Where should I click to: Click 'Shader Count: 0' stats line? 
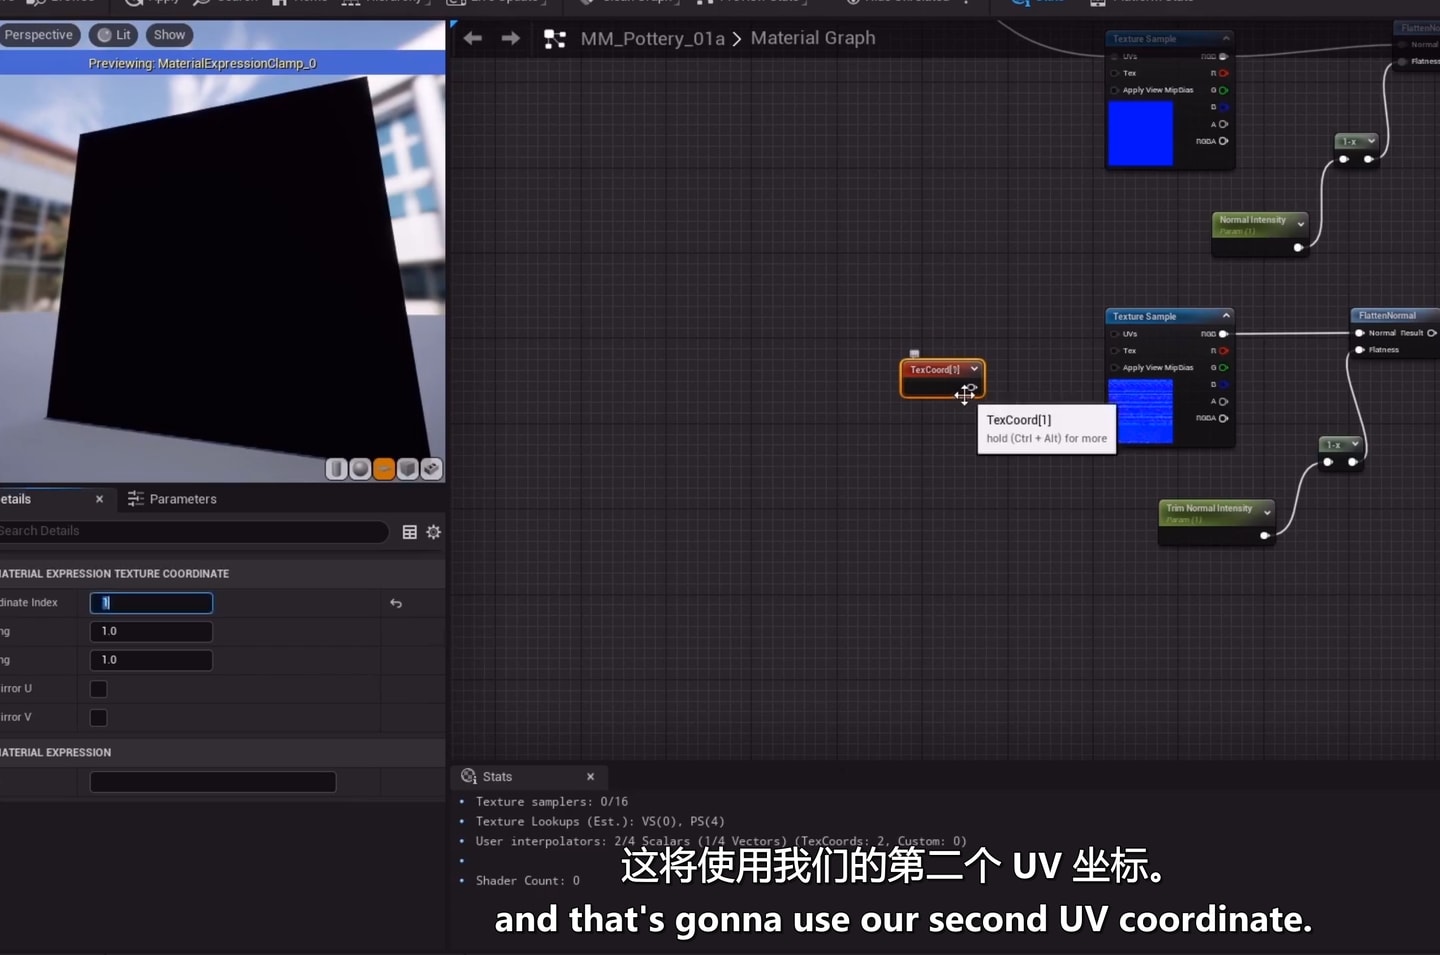pyautogui.click(x=528, y=881)
